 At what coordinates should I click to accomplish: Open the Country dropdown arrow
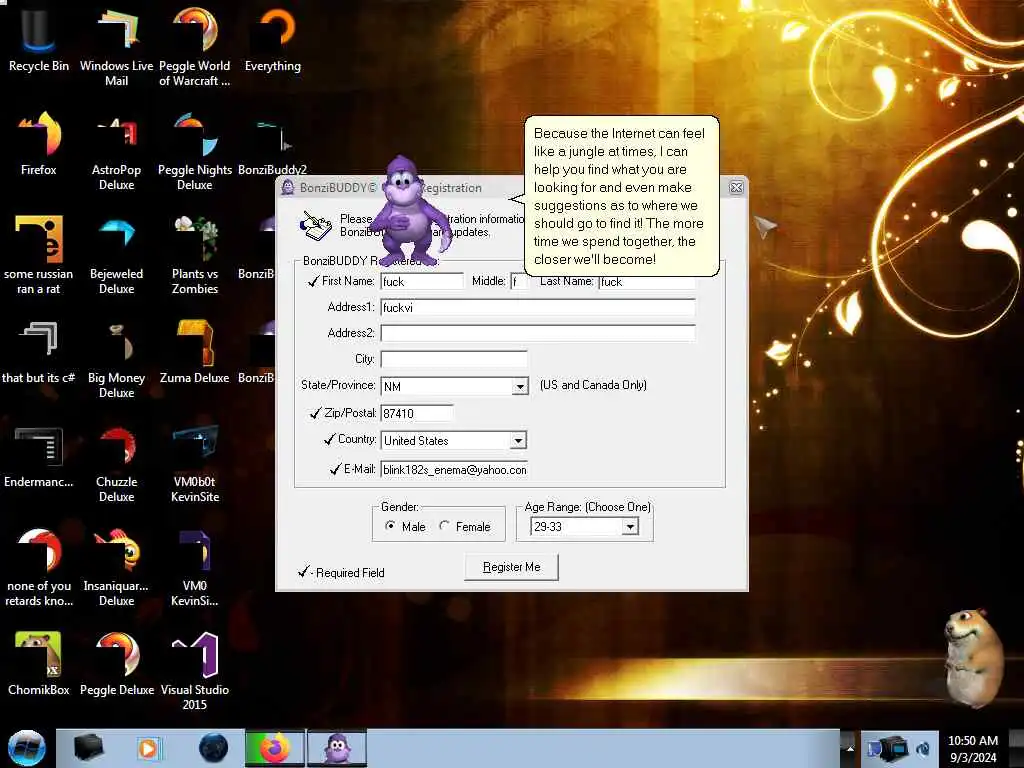click(x=518, y=441)
